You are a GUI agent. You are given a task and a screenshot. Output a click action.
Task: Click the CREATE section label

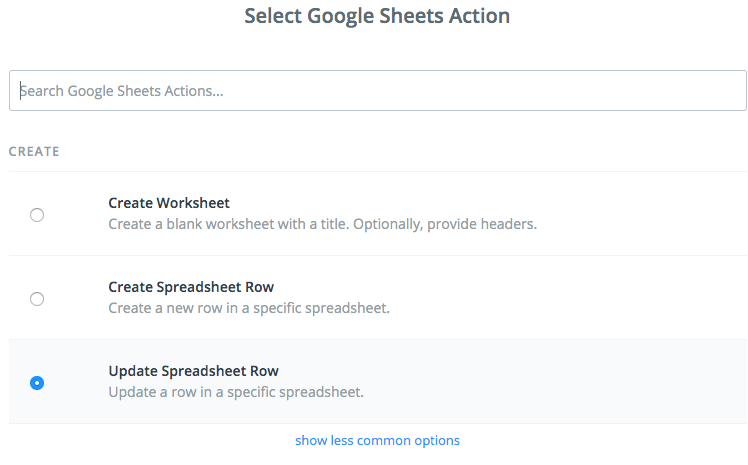34,152
